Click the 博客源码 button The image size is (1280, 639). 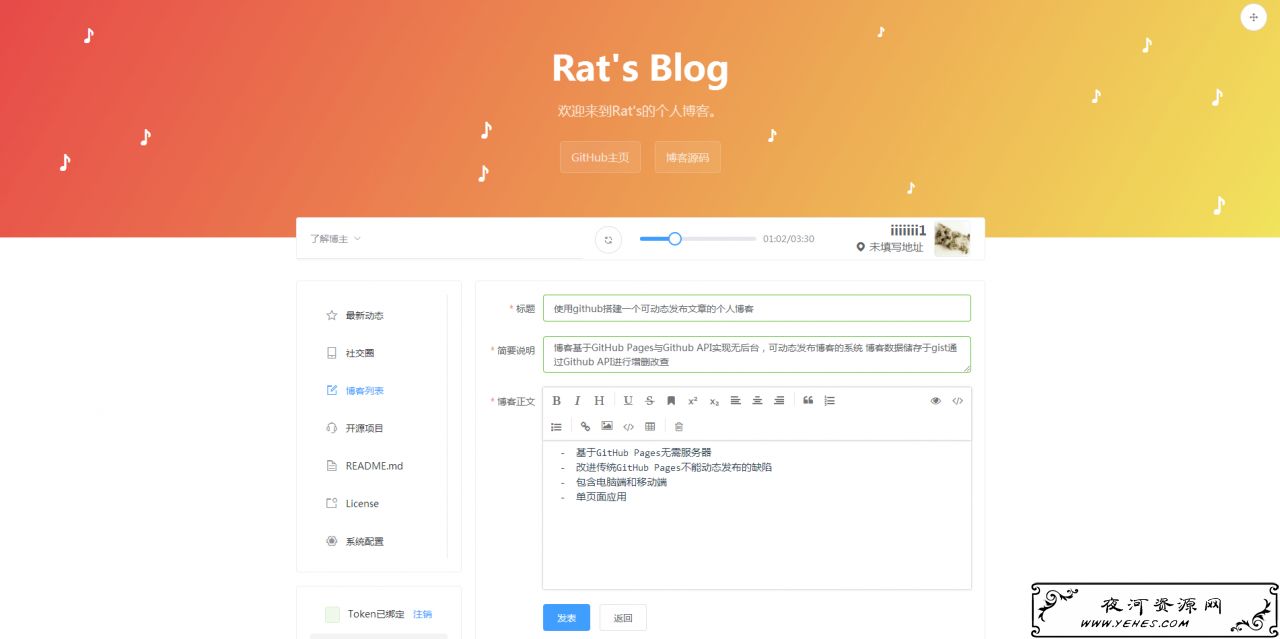[x=687, y=157]
